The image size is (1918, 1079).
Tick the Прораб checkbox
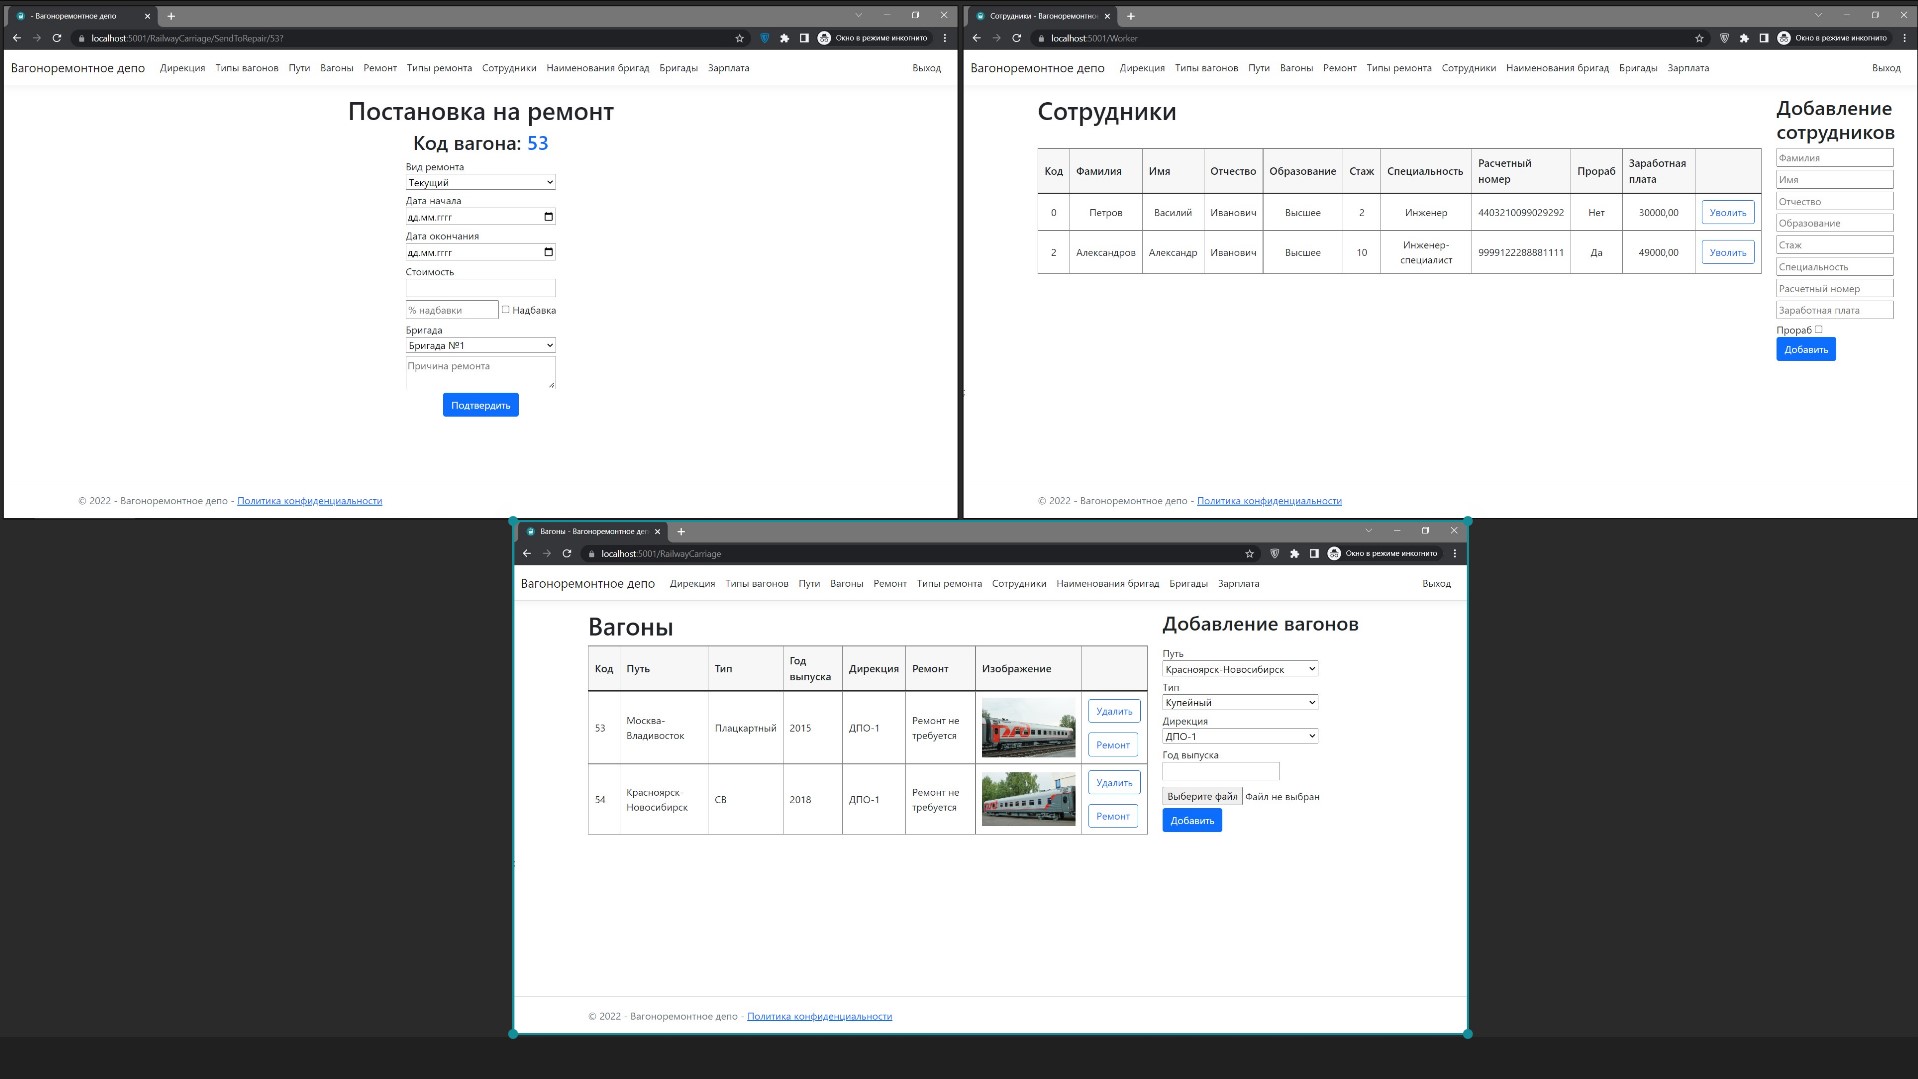[x=1818, y=329]
